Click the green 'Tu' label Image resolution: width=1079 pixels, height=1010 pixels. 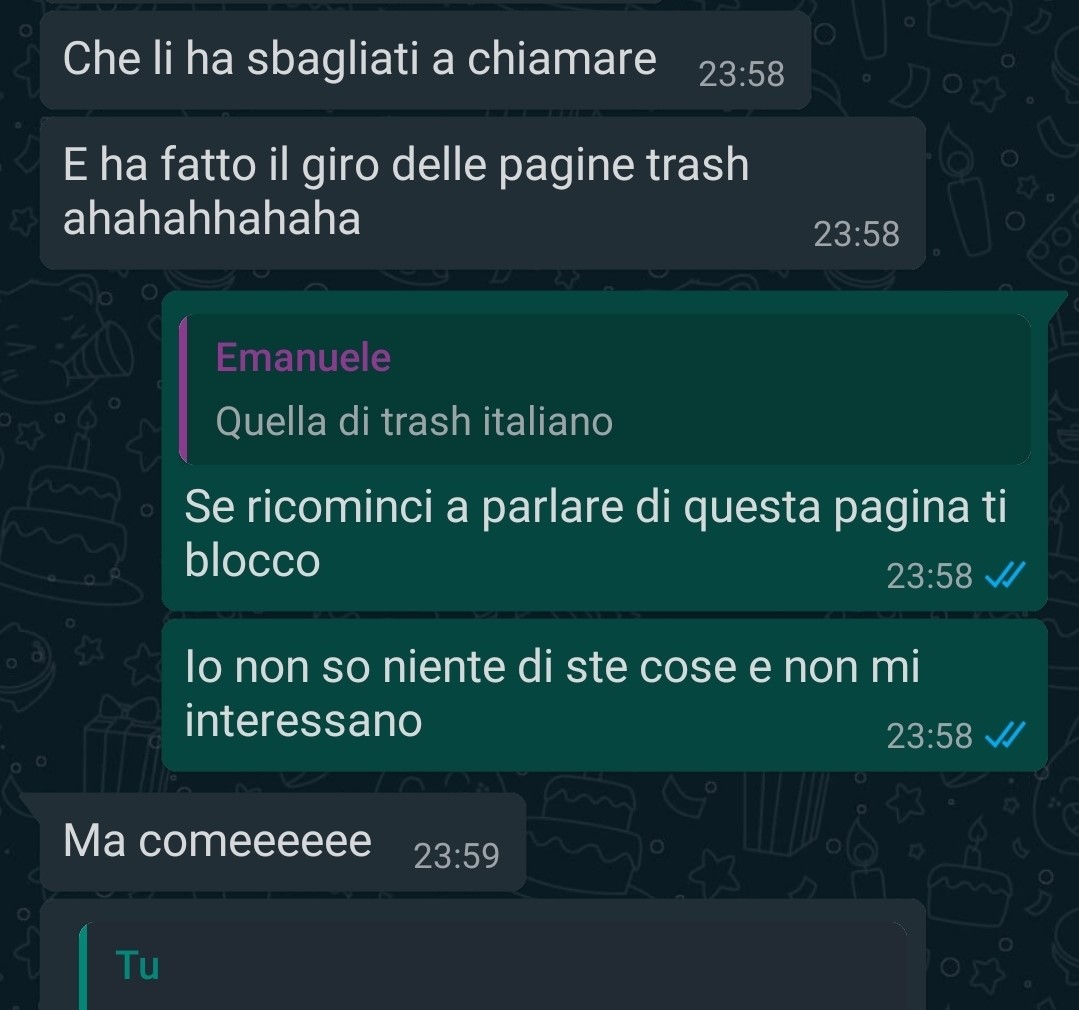pyautogui.click(x=138, y=965)
